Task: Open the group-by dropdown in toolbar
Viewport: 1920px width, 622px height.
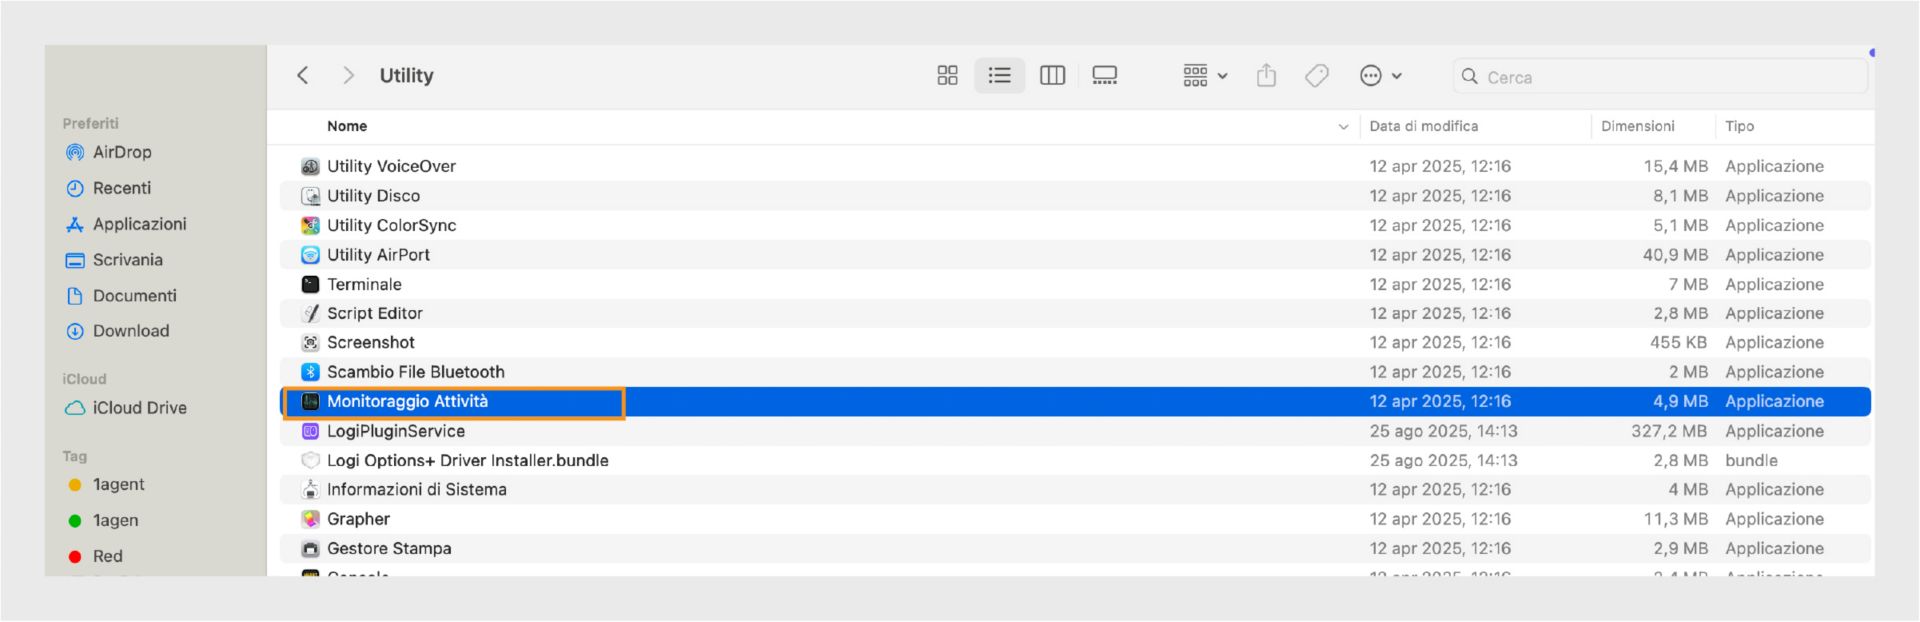Action: coord(1205,76)
